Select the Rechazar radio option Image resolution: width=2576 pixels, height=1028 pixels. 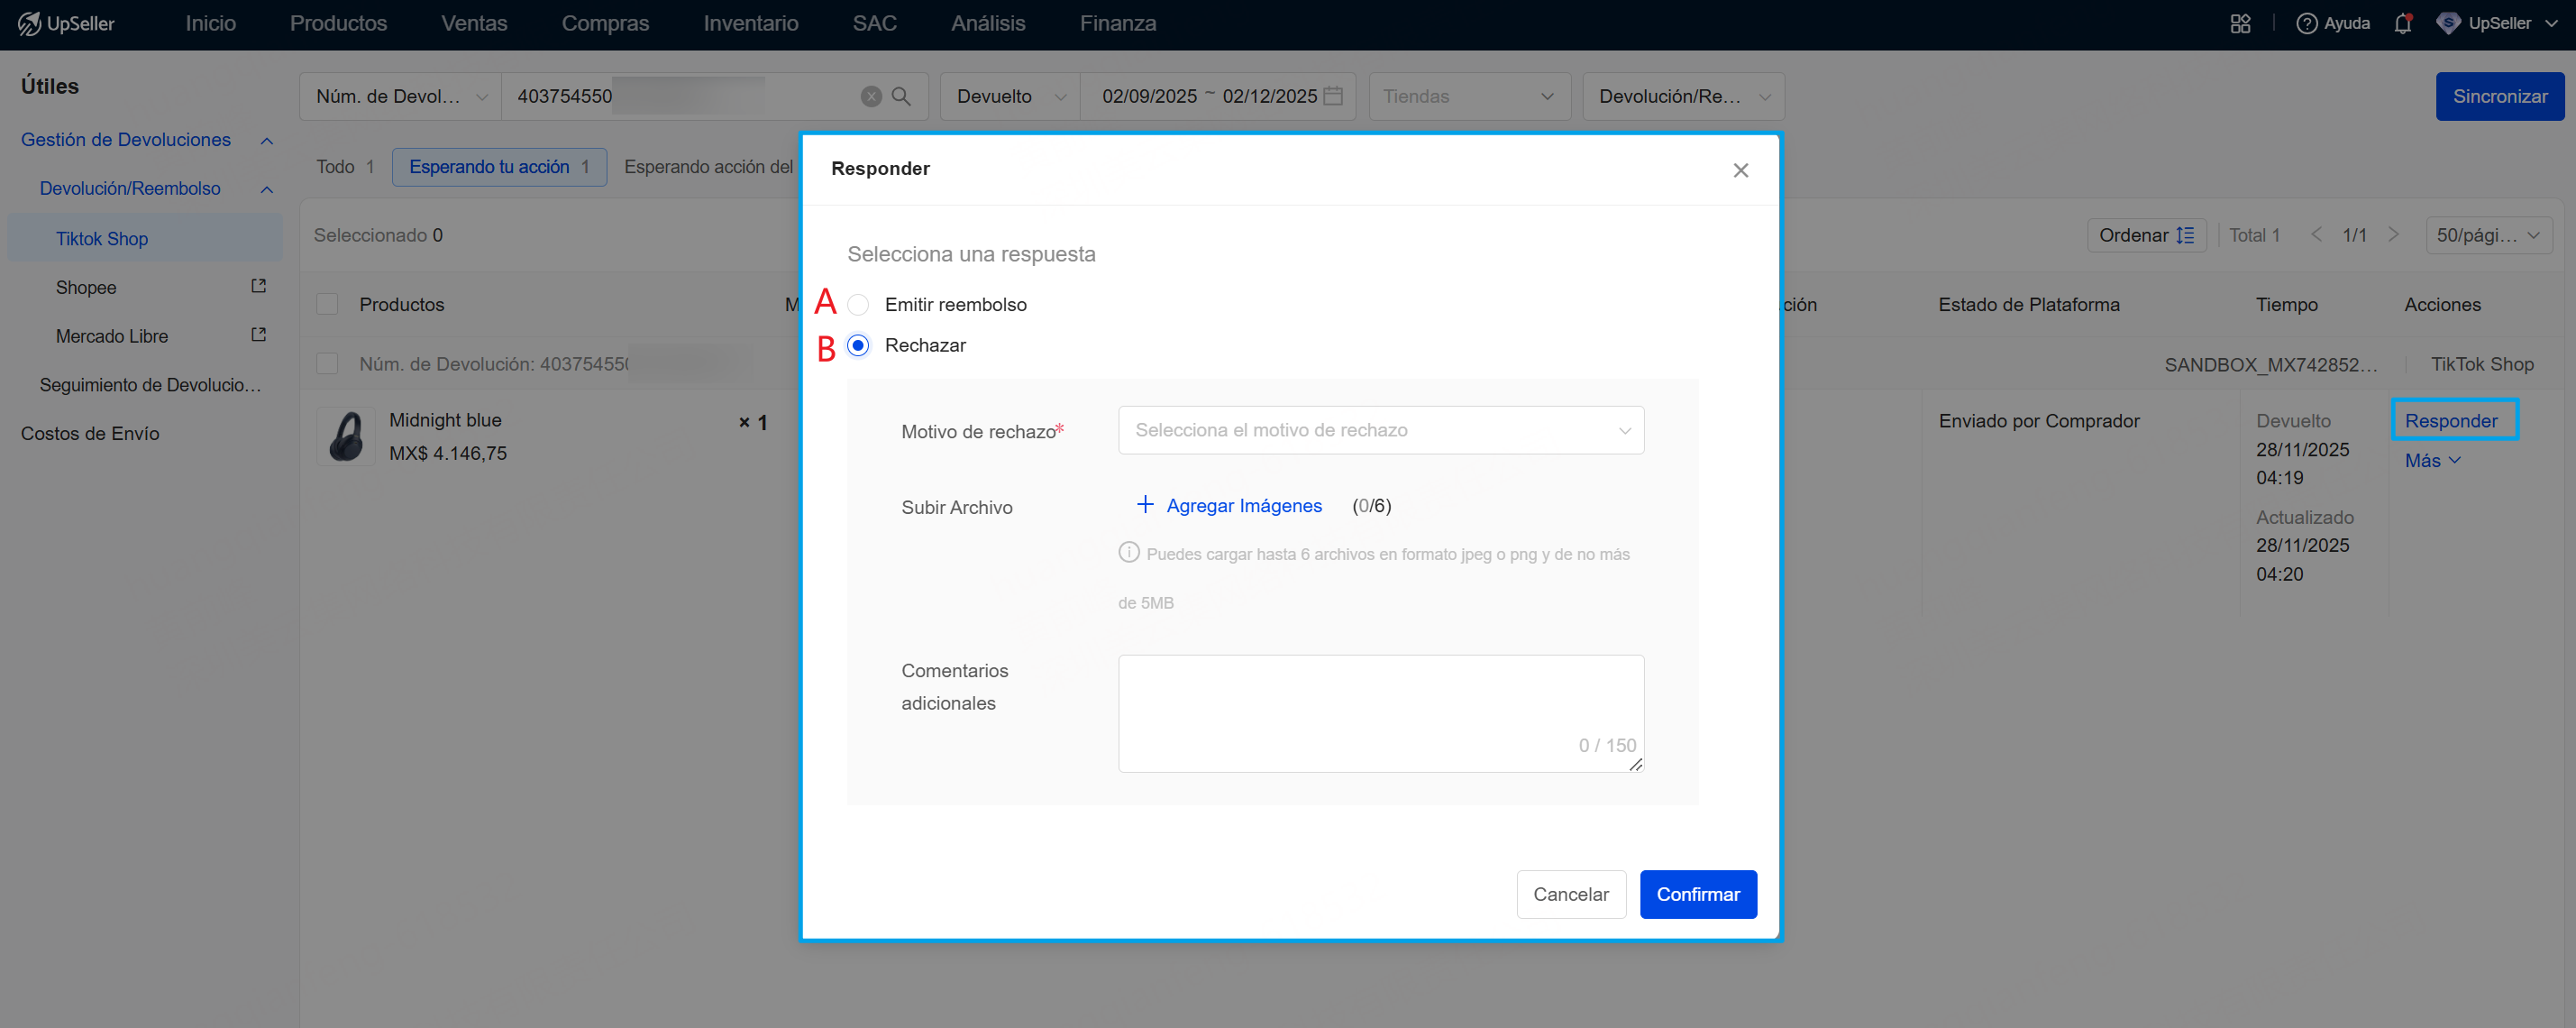(858, 345)
